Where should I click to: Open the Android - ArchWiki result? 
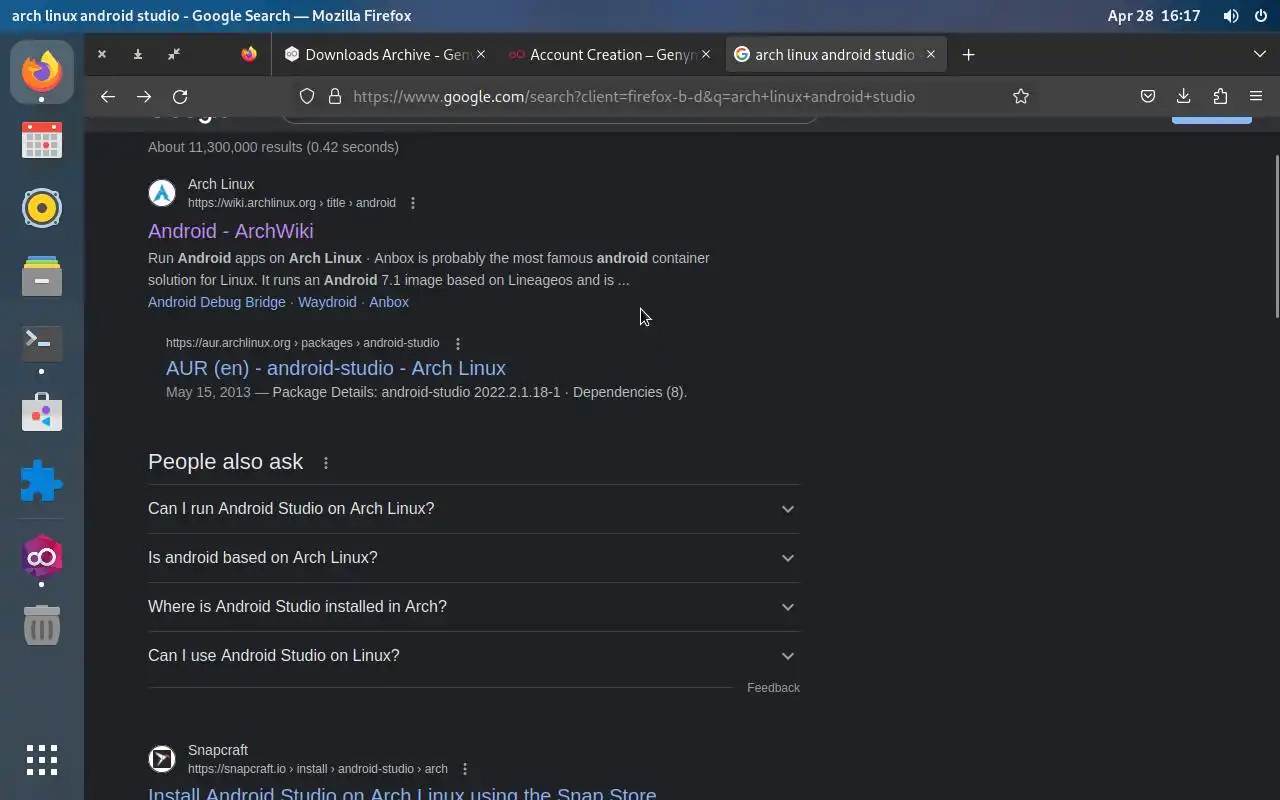[x=231, y=231]
